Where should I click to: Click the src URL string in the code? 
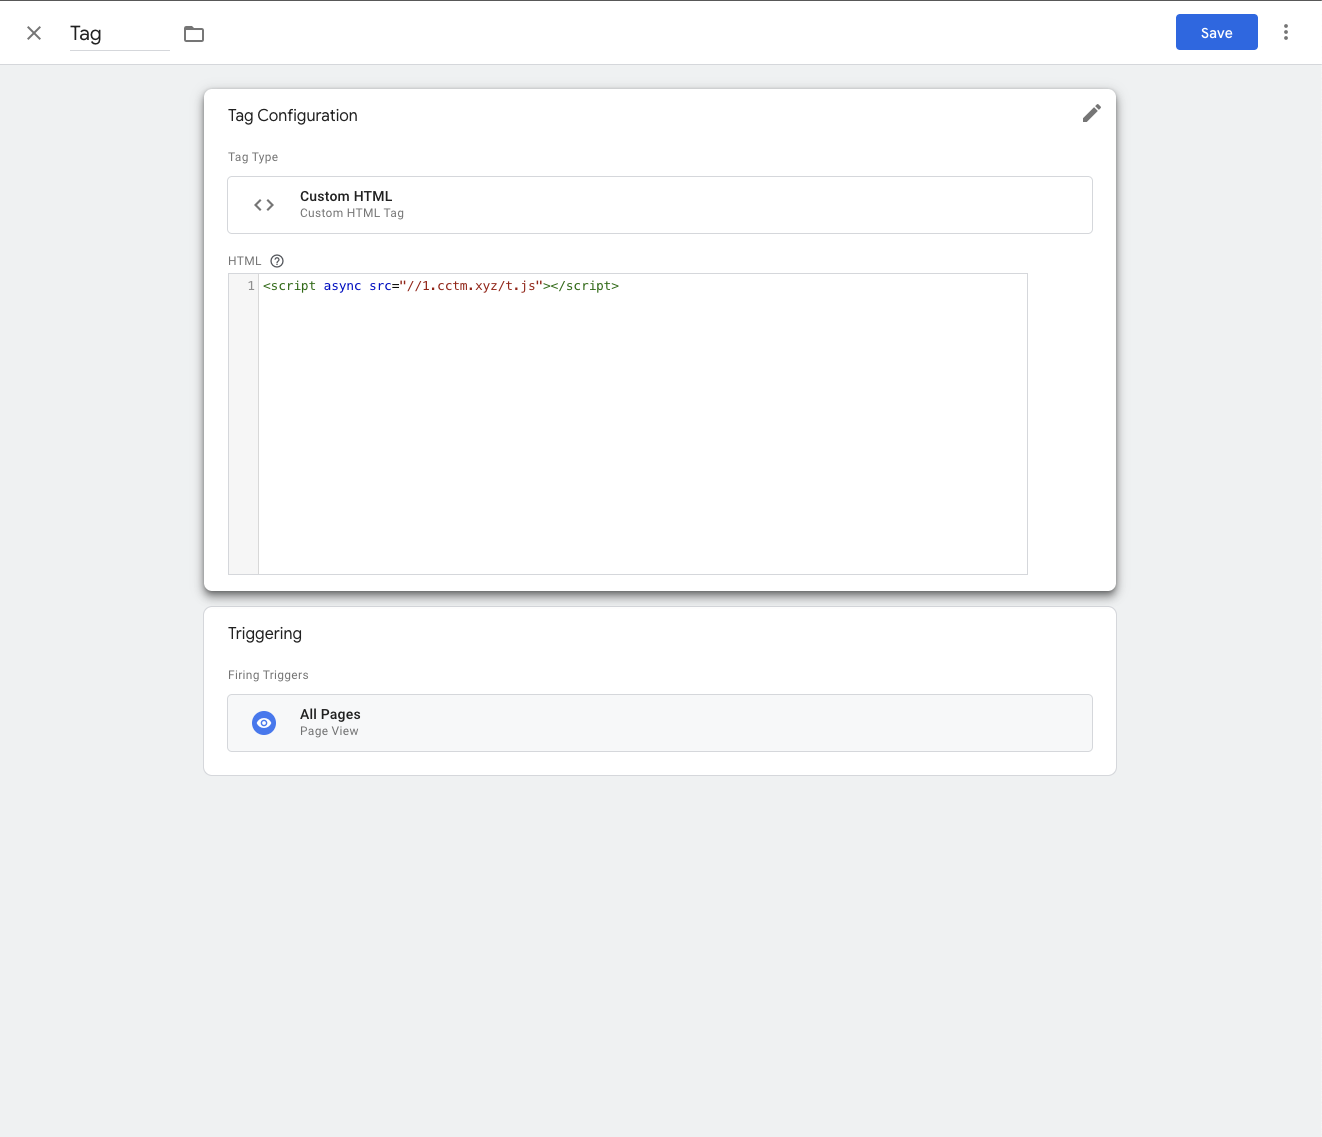[471, 286]
